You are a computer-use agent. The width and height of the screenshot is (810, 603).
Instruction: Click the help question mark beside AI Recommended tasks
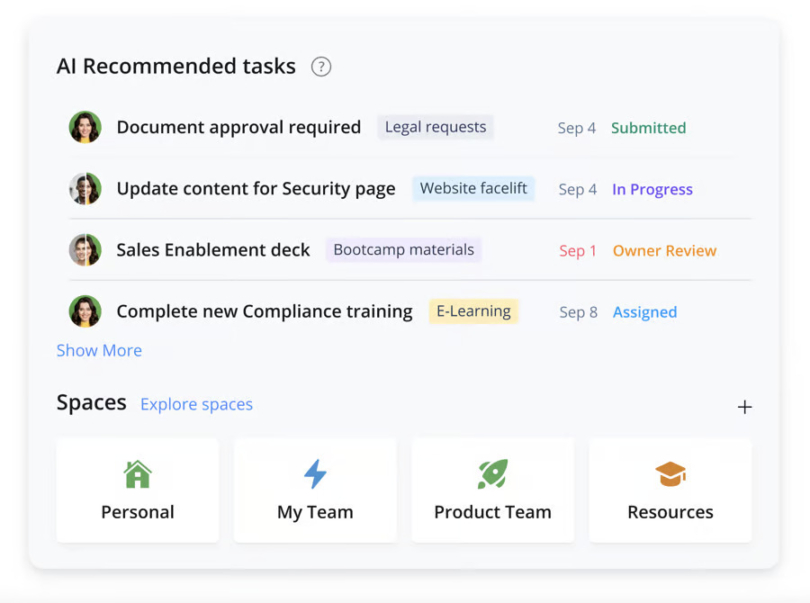click(x=321, y=66)
